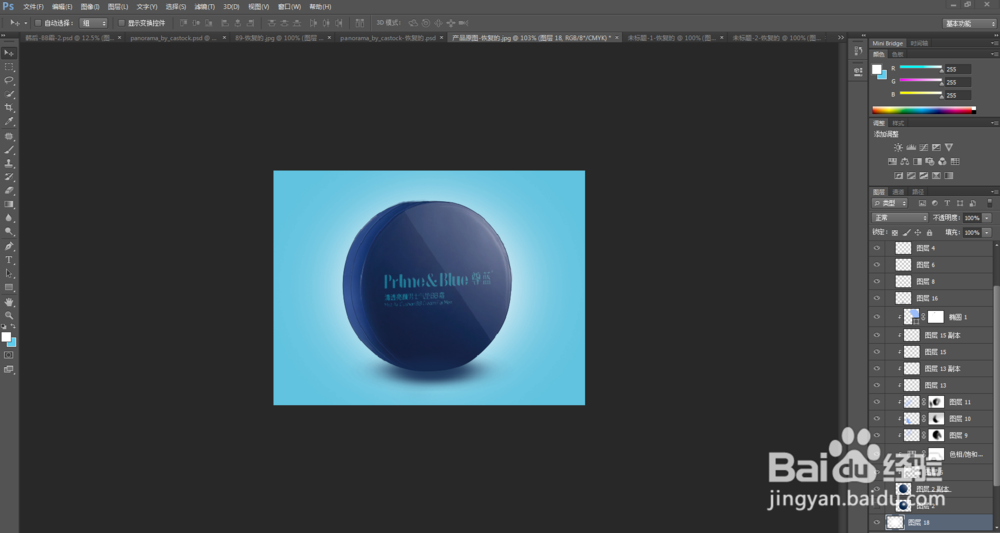Open the 不透明度 opacity slider arrow
Screen dimensions: 1000x533
pos(987,218)
